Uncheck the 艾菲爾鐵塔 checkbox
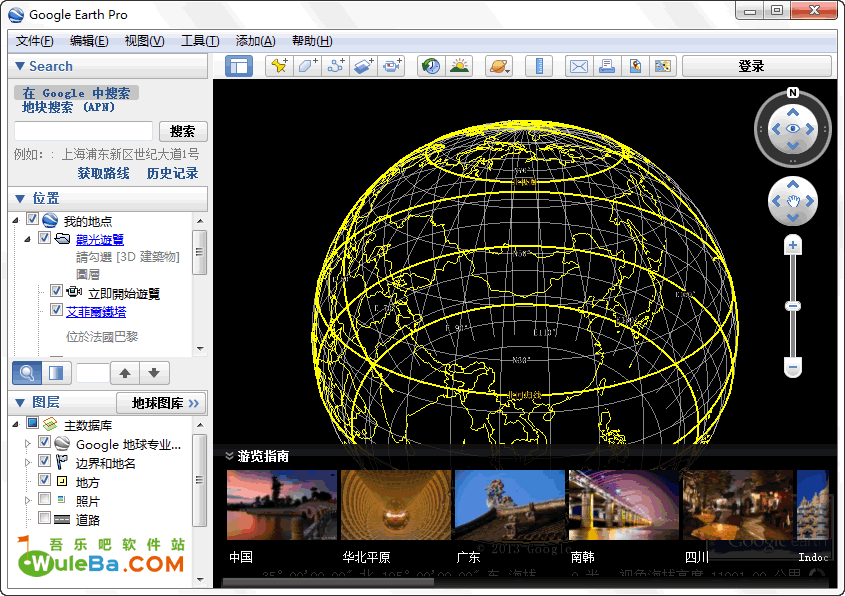Image resolution: width=845 pixels, height=596 pixels. tap(56, 310)
